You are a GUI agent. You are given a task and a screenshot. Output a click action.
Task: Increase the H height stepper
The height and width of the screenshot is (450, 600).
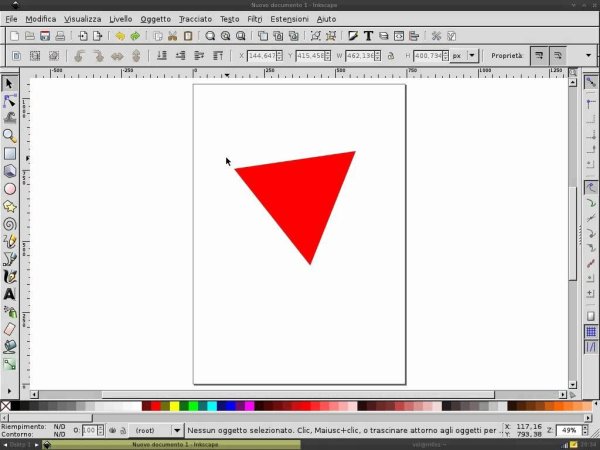coord(445,53)
